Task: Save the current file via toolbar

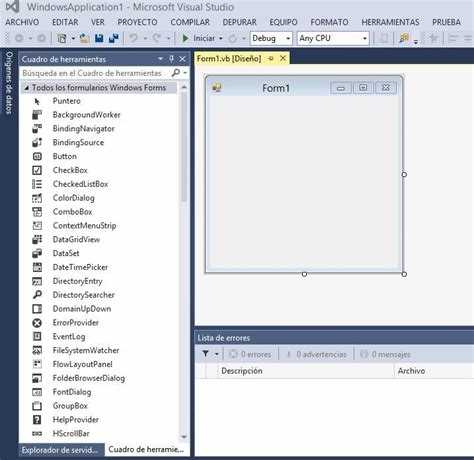Action: click(99, 38)
